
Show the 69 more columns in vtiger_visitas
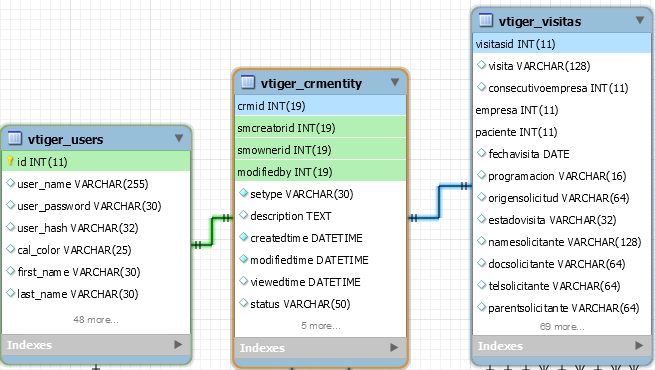[562, 327]
